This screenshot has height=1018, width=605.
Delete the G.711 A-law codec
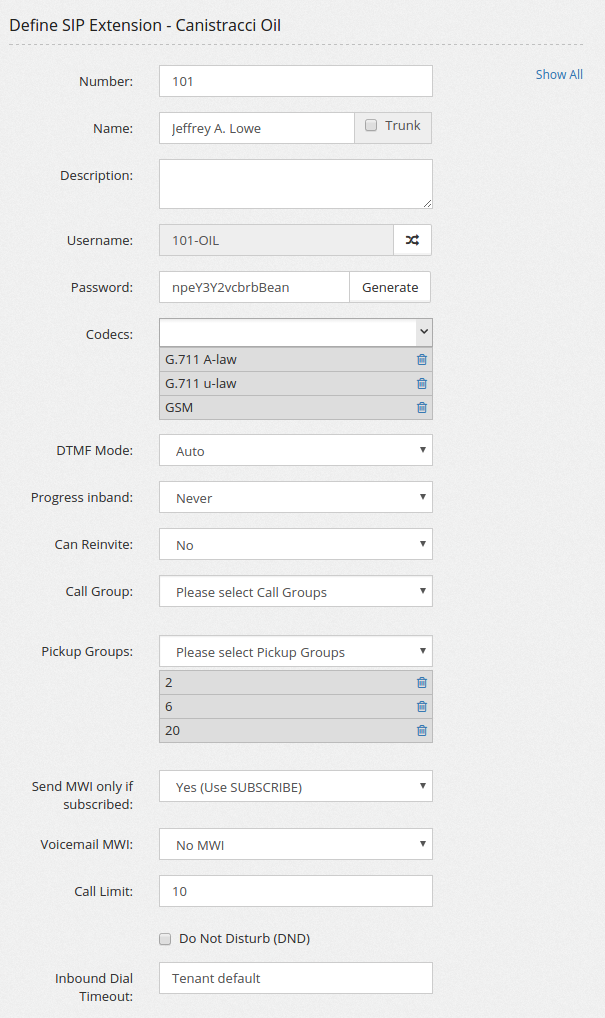pyautogui.click(x=421, y=360)
